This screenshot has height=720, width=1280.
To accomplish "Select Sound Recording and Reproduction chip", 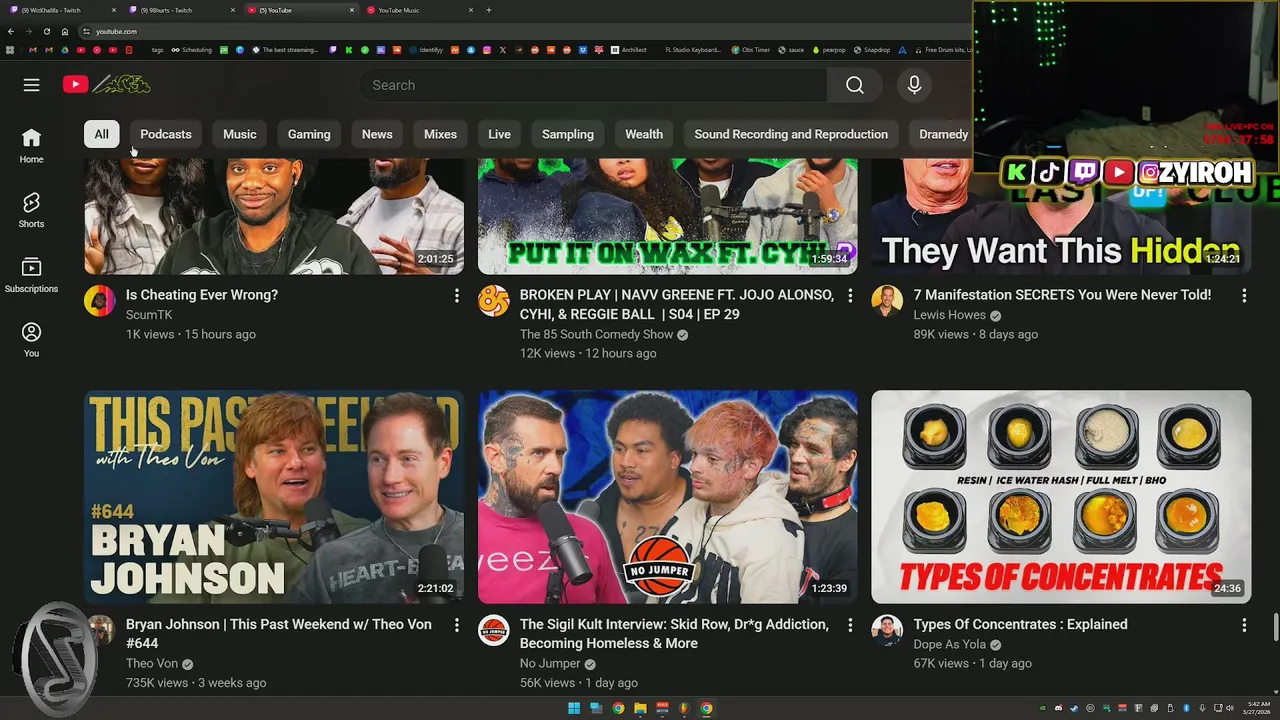I will coord(791,134).
